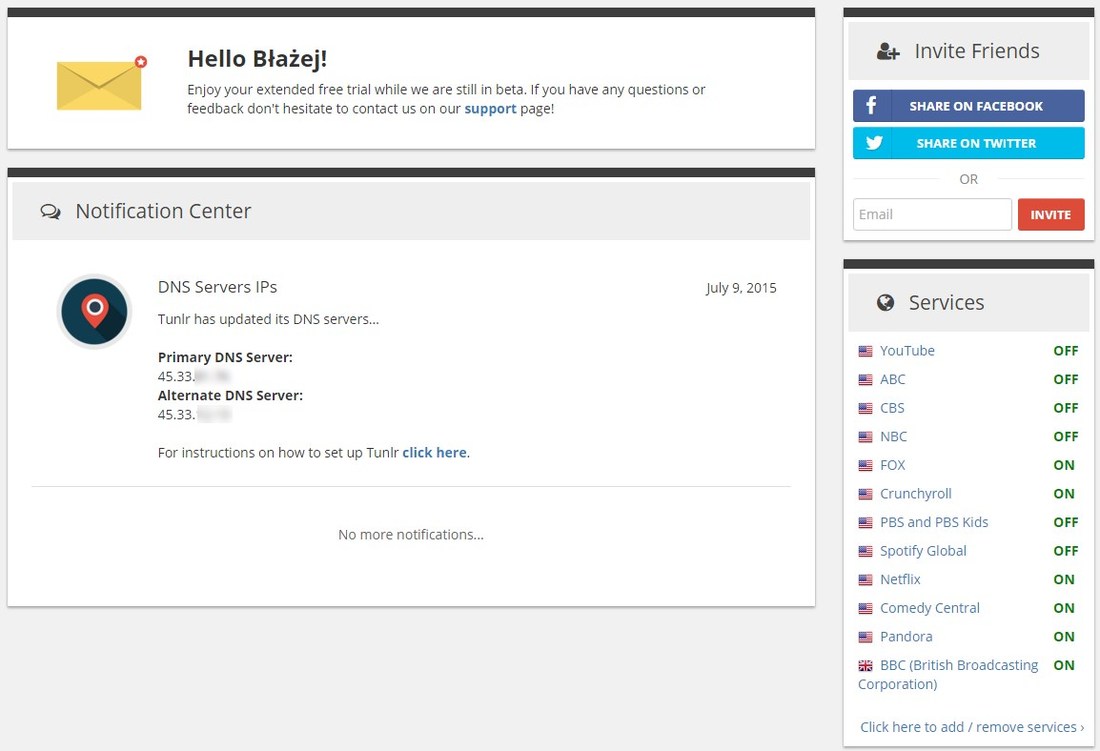Click the "Notification Center" heading text
The image size is (1100, 751).
pyautogui.click(x=163, y=211)
